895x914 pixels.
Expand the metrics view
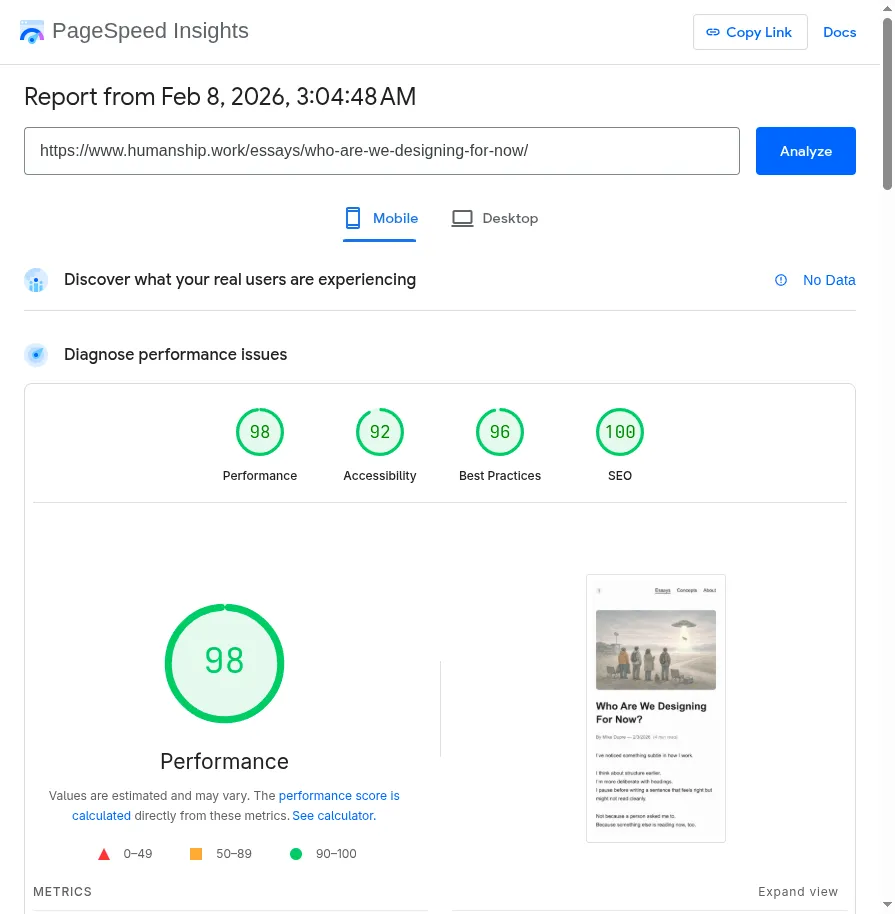tap(797, 892)
